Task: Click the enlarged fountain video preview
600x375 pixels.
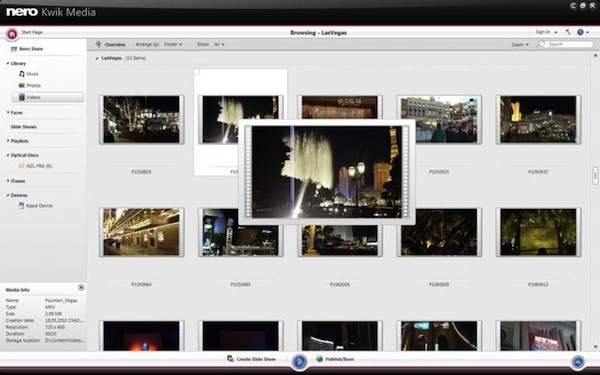Action: [x=327, y=172]
